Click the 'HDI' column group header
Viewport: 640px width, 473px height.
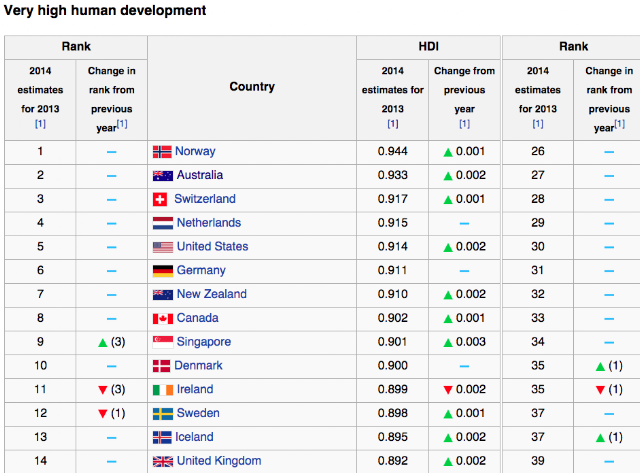(428, 47)
